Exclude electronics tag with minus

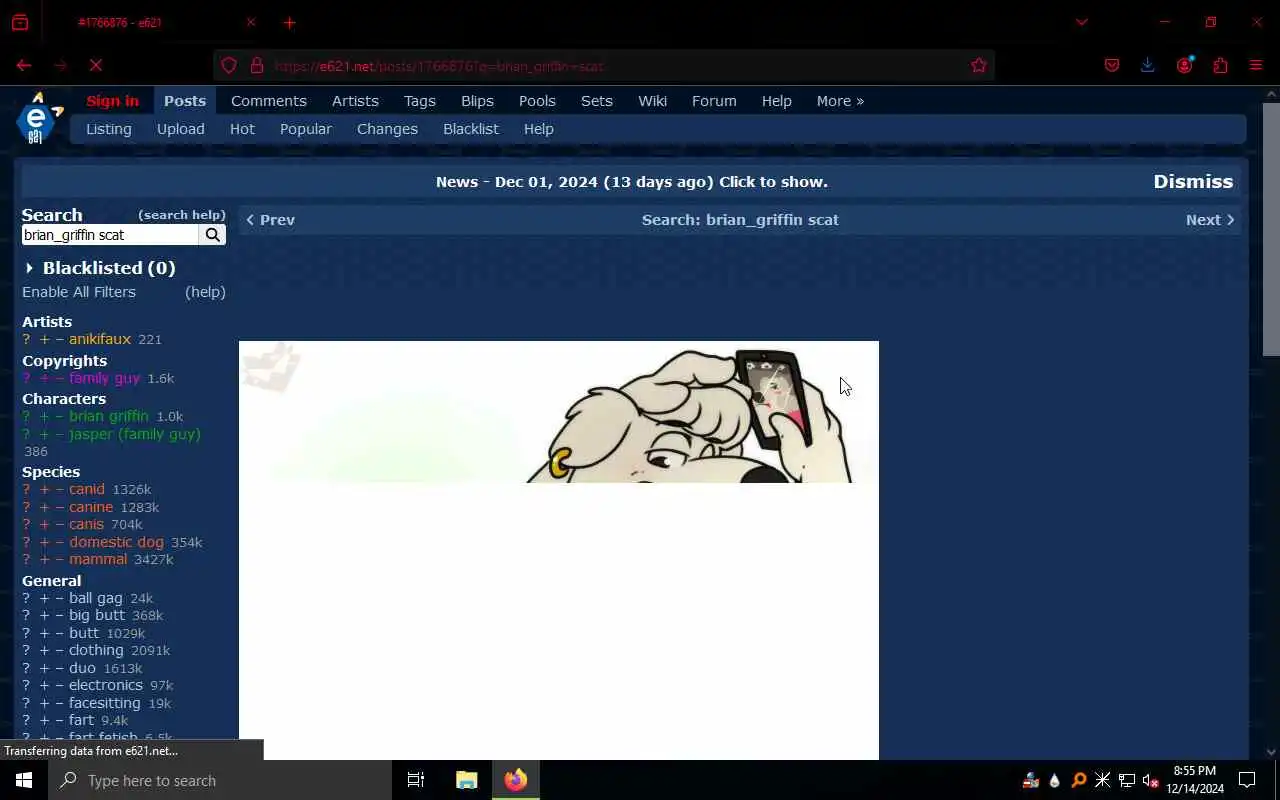[60, 686]
